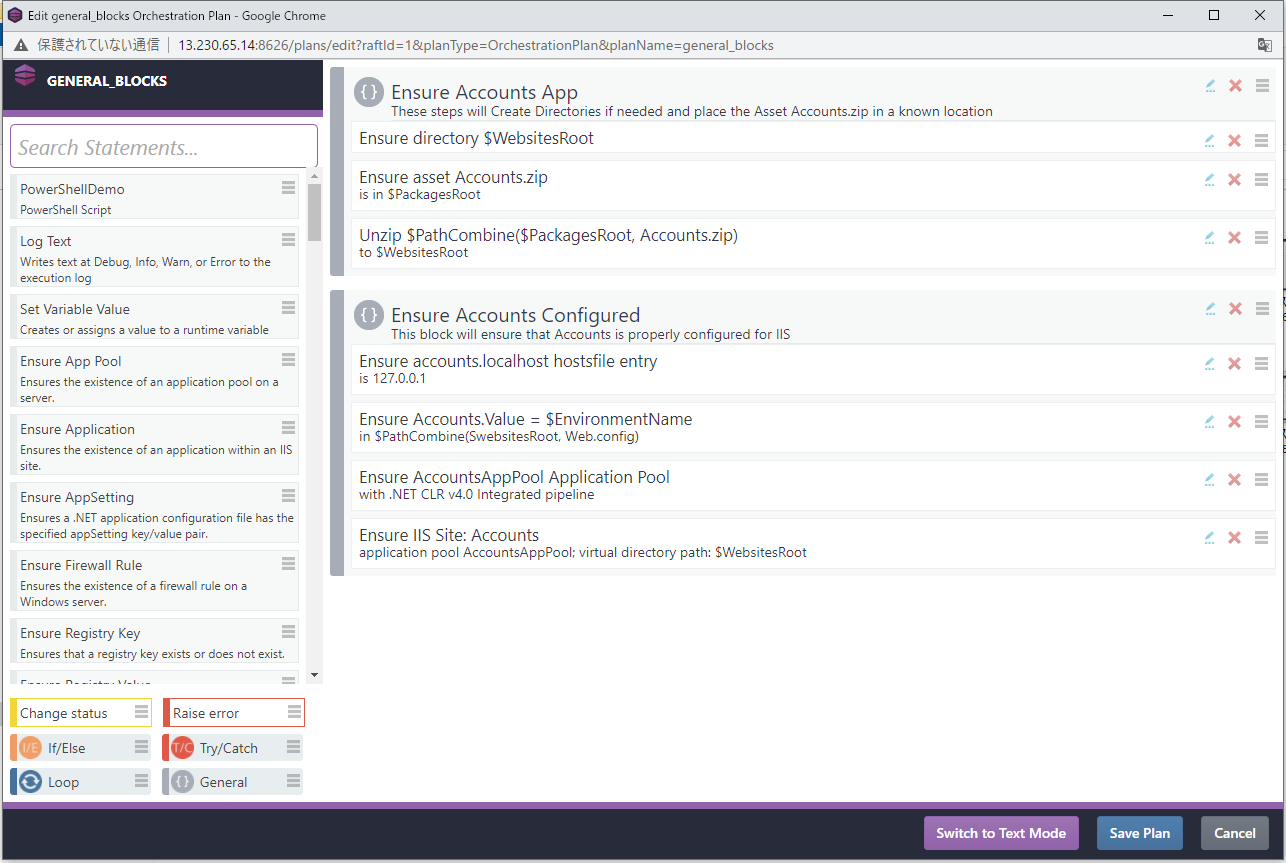
Task: Edit the Ensure Accounts App block
Action: point(1210,86)
